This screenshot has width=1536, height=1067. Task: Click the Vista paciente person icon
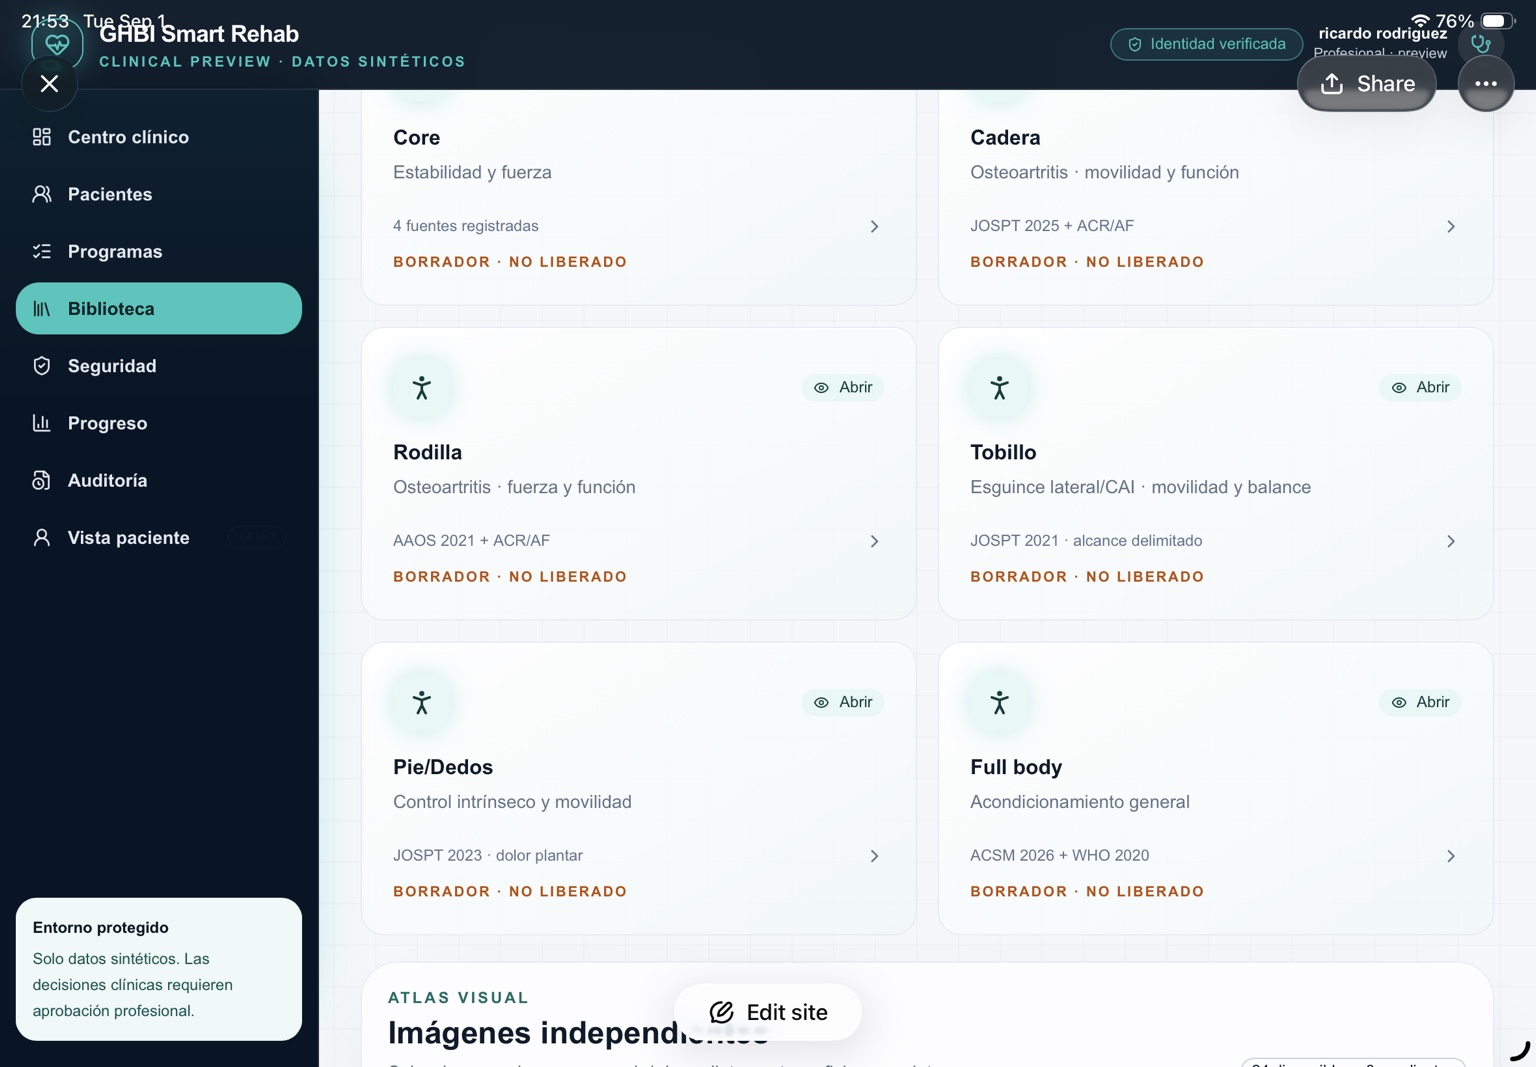tap(41, 538)
